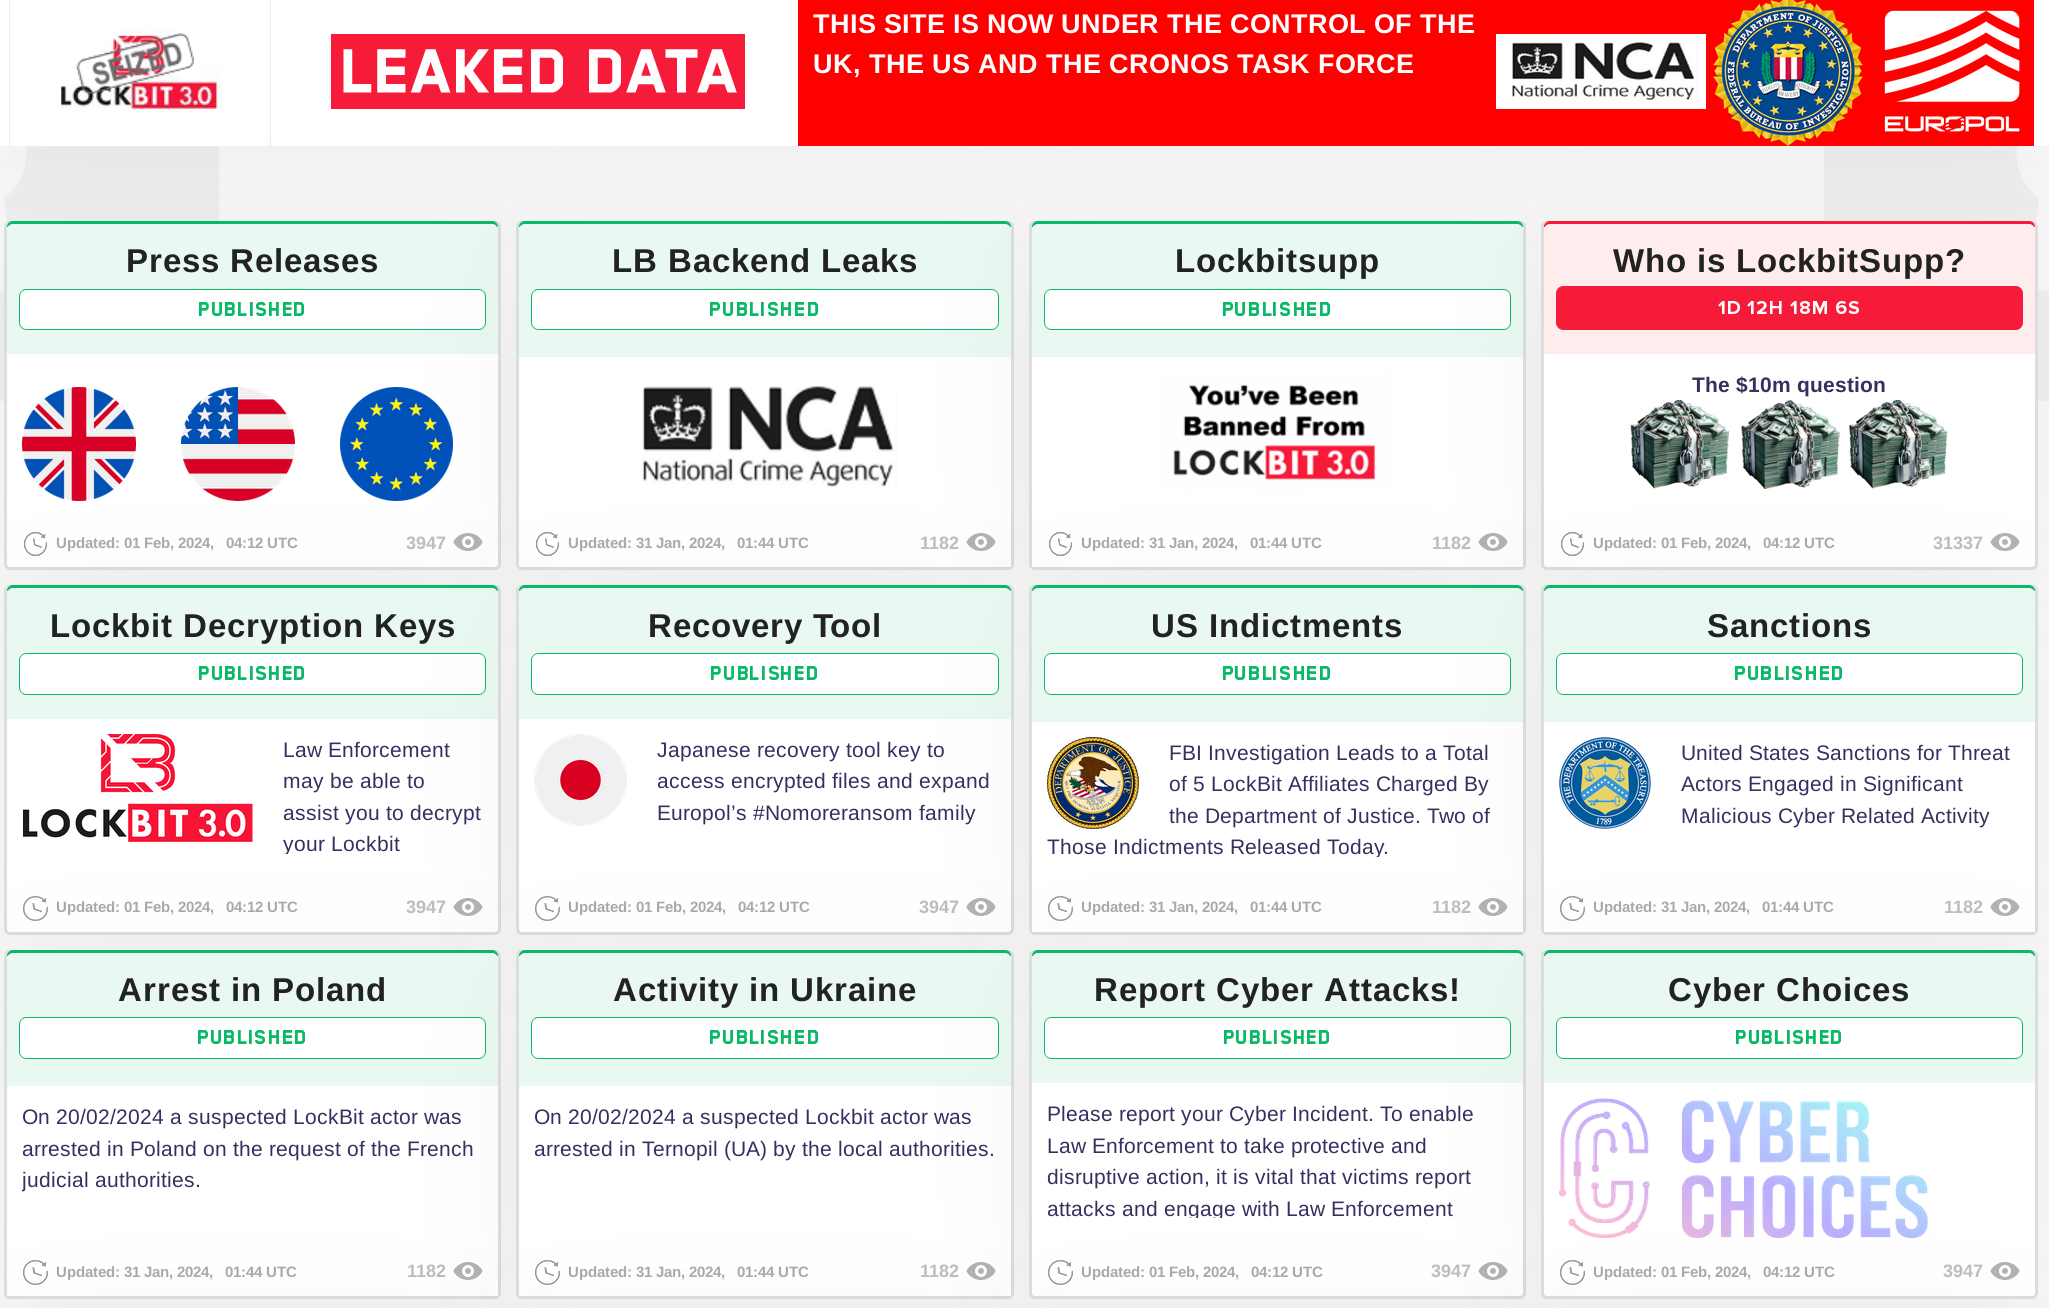Open the Activity in Ukraine tile header
The height and width of the screenshot is (1308, 2049).
coord(763,989)
